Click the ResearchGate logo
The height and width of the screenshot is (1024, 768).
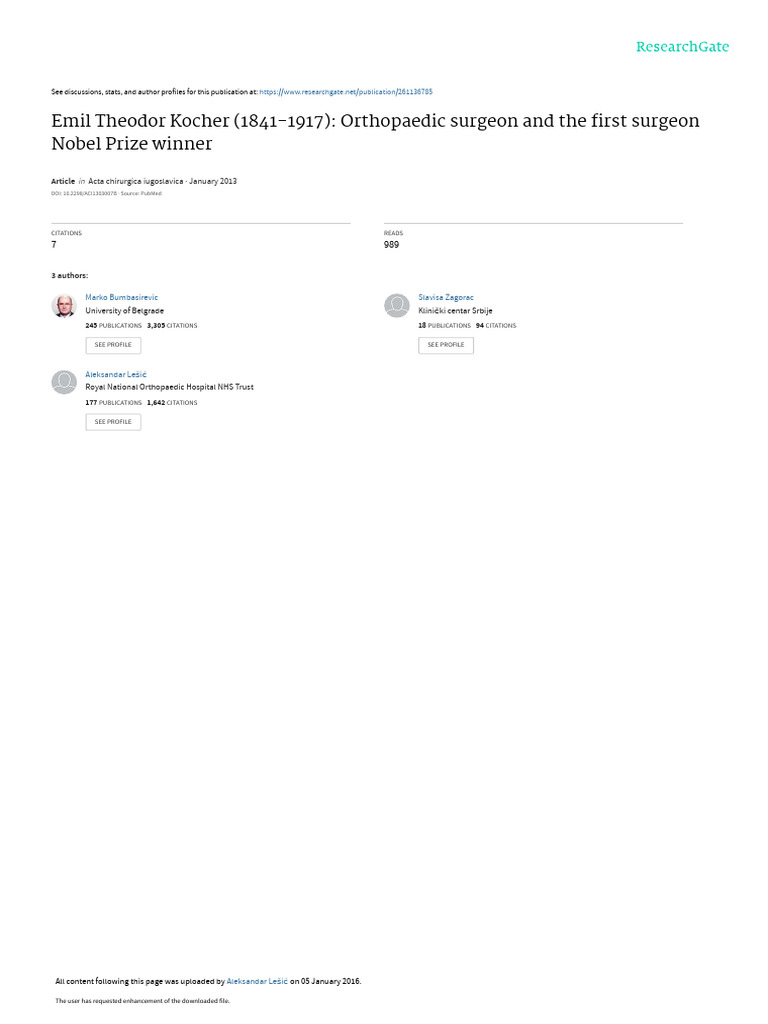tap(682, 47)
